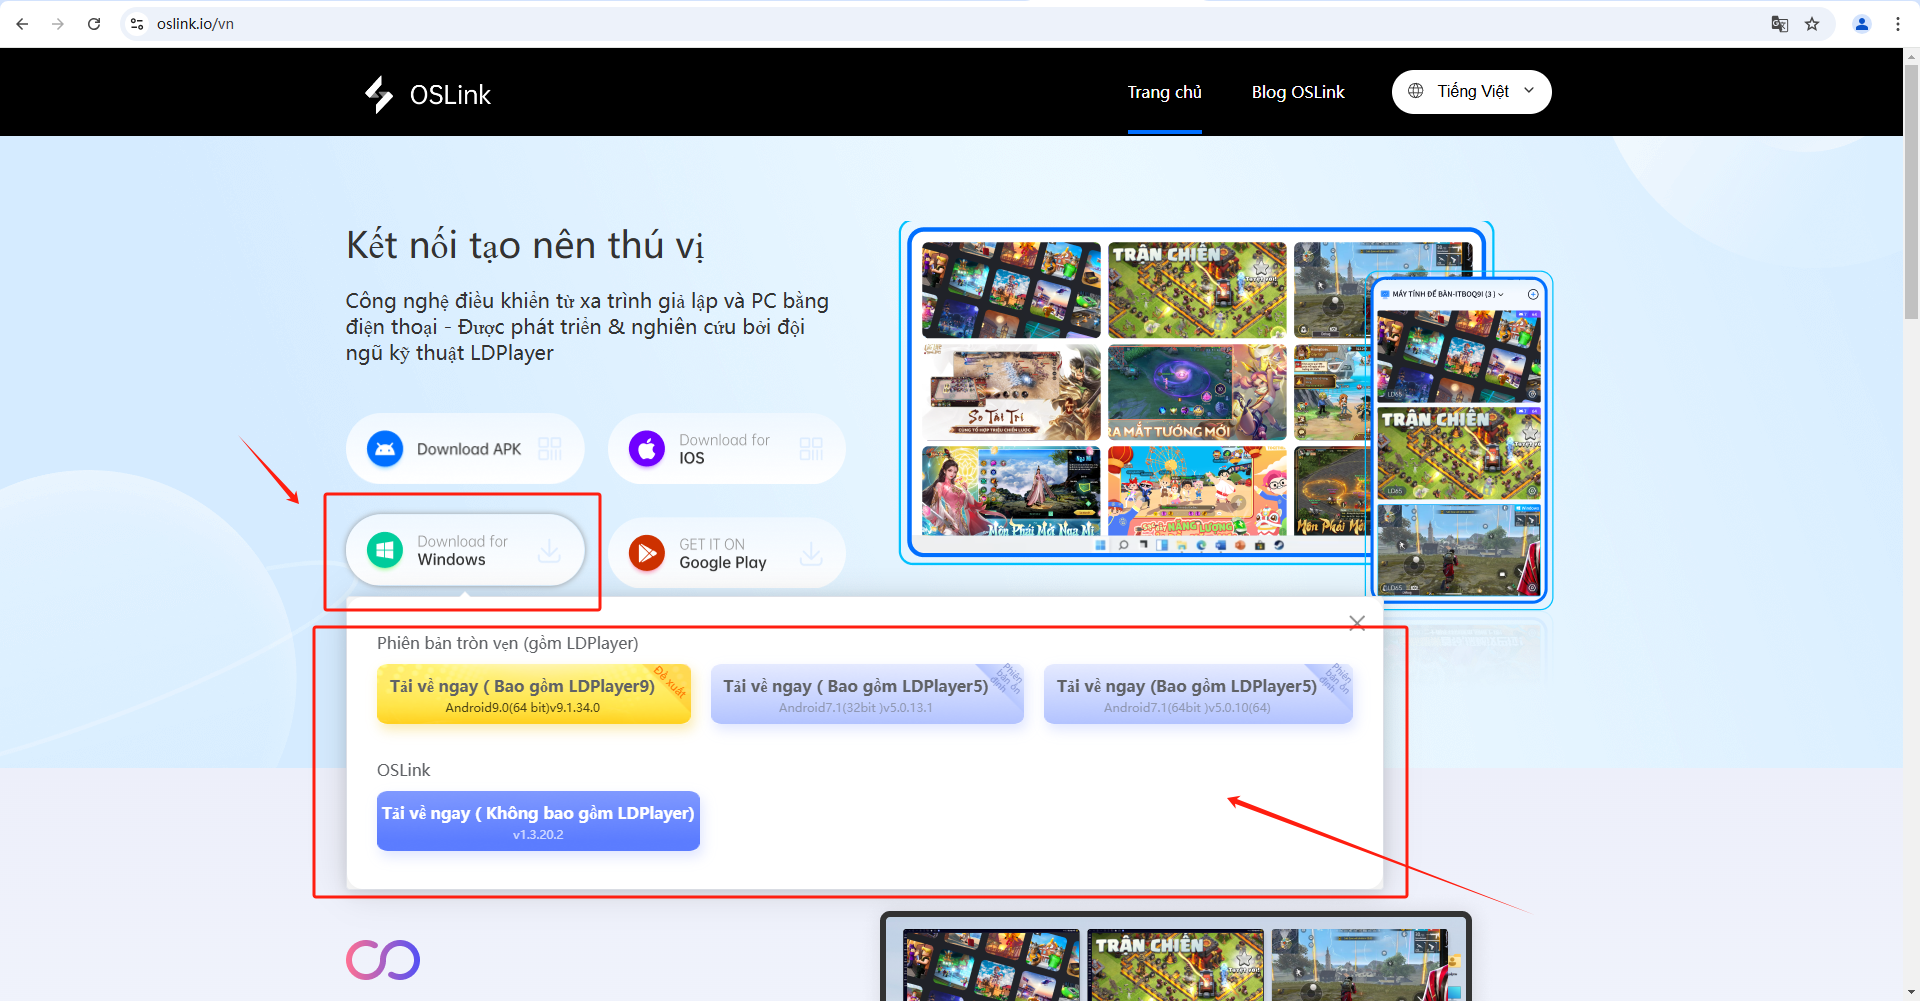Image resolution: width=1920 pixels, height=1001 pixels.
Task: Click the QR code icon beside Download APK
Action: 550,449
